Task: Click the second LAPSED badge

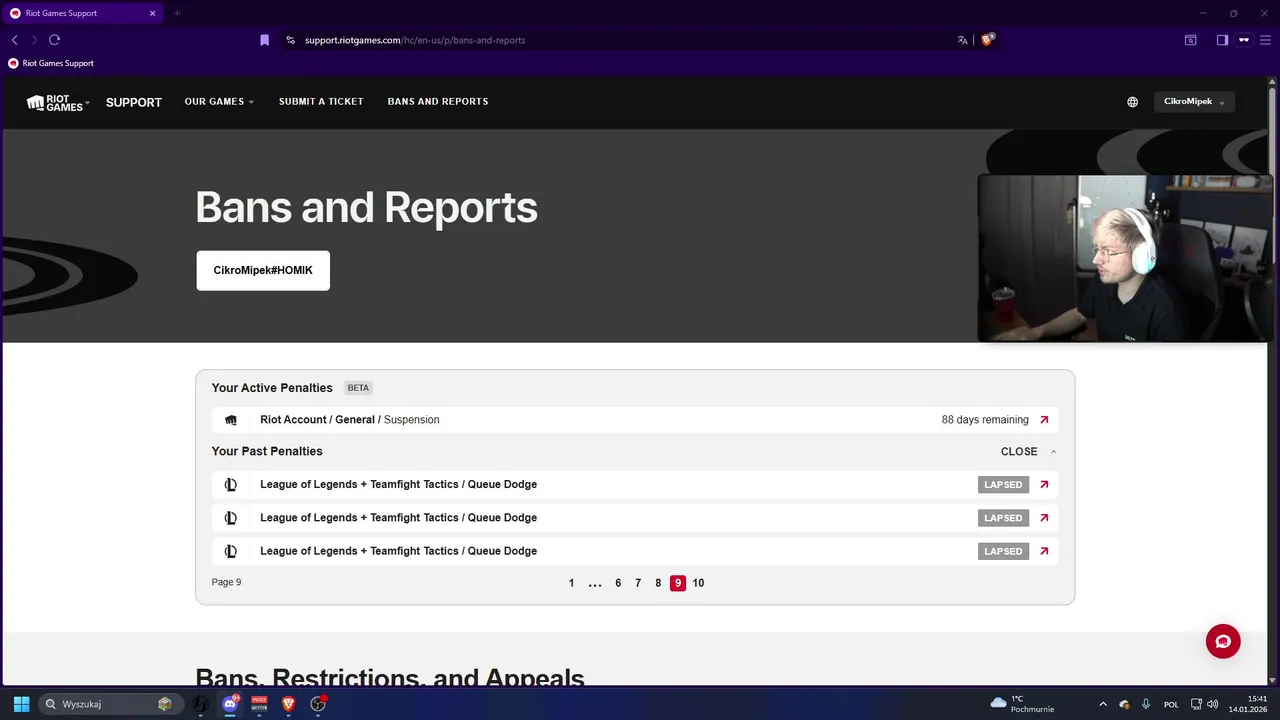Action: click(1003, 518)
